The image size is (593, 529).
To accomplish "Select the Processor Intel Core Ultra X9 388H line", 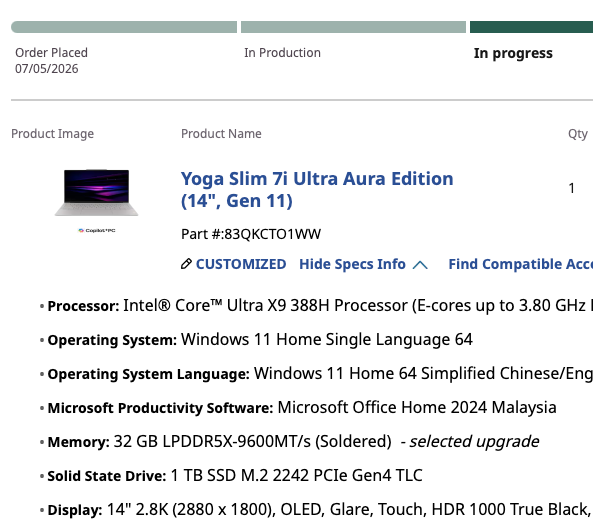I will click(316, 306).
